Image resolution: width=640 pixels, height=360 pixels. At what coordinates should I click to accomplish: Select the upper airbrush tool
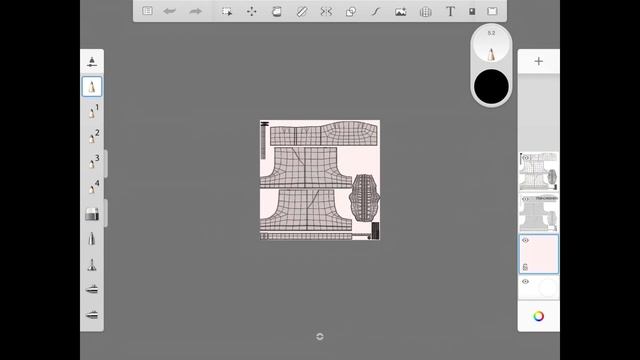92,289
